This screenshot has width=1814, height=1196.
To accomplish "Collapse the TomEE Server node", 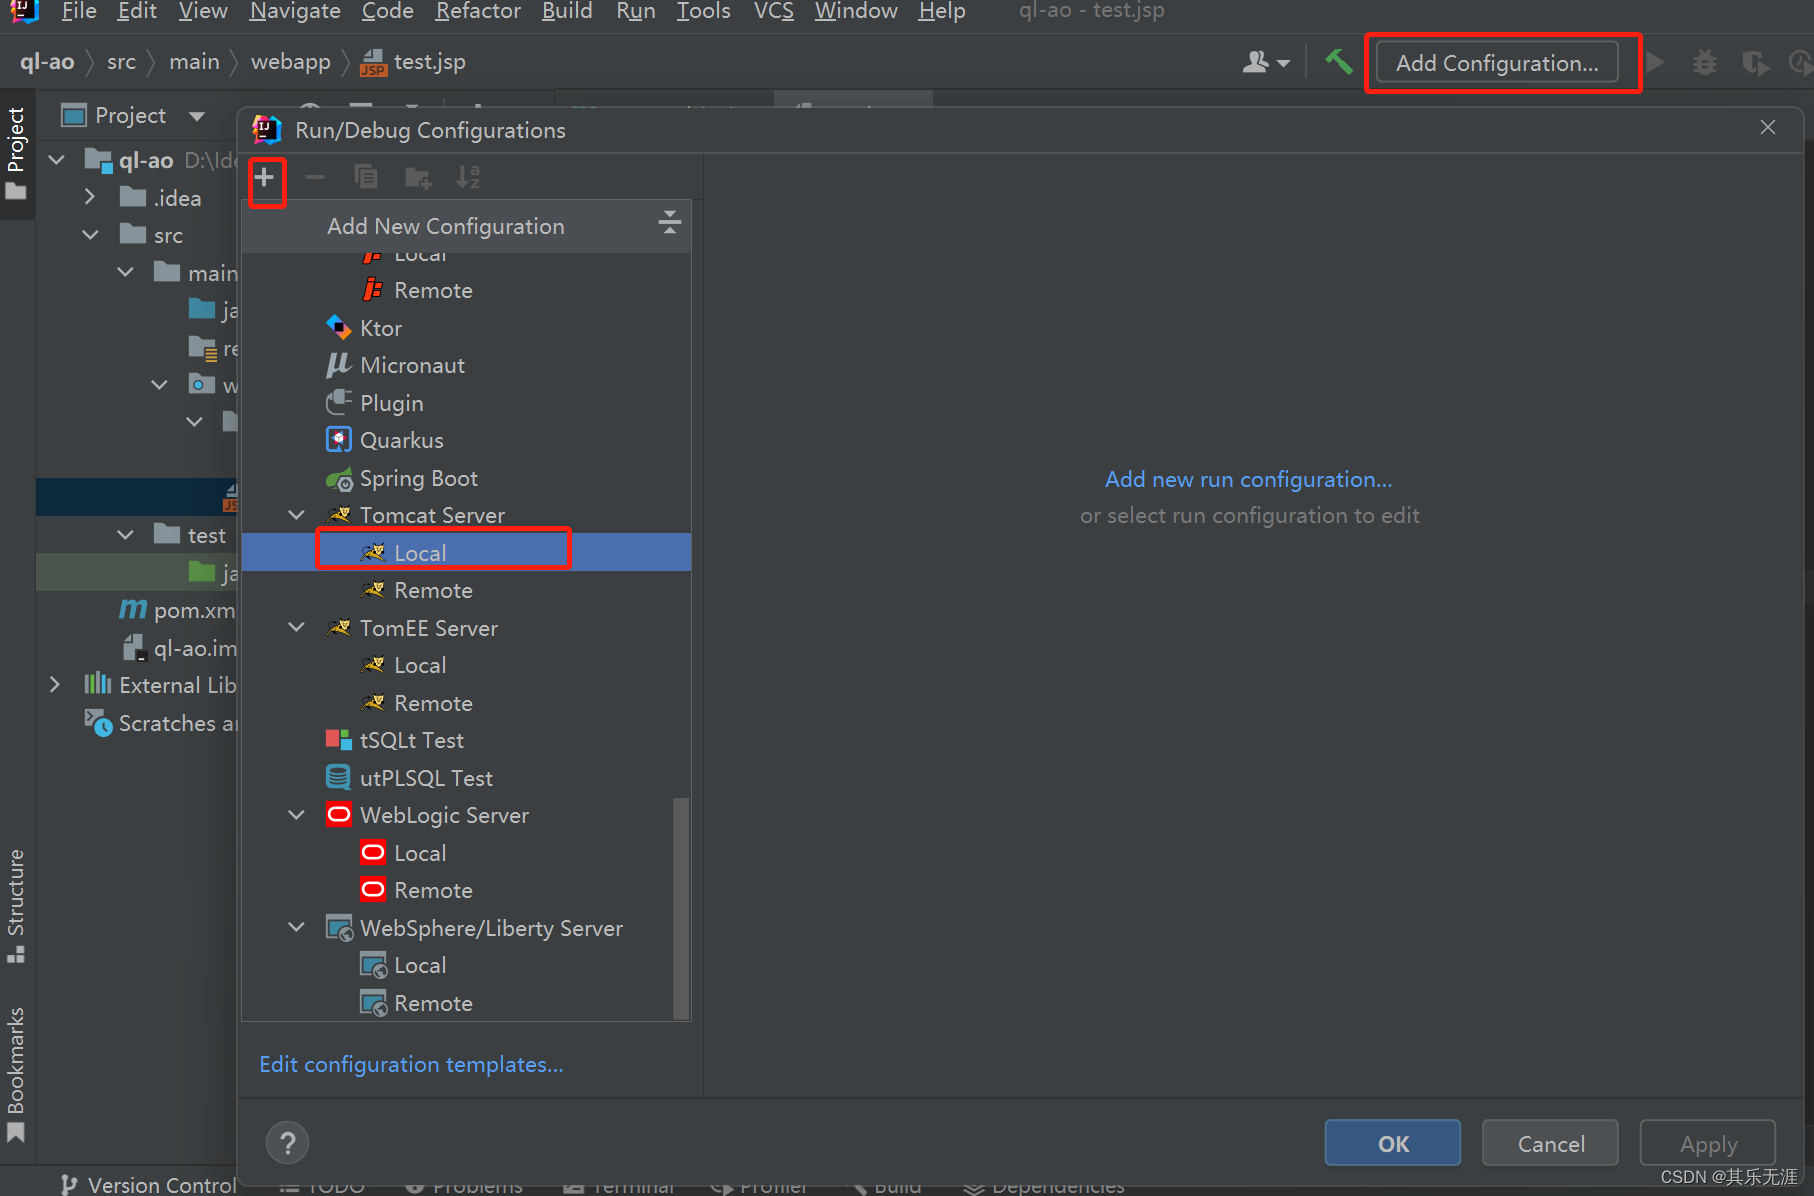I will [297, 628].
